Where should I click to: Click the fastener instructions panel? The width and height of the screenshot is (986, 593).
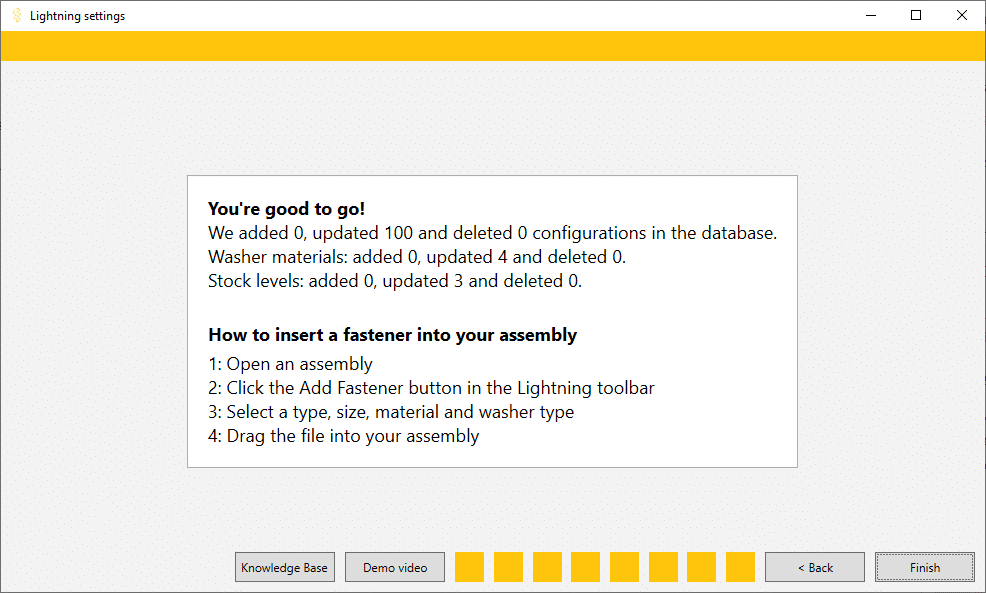coord(492,320)
